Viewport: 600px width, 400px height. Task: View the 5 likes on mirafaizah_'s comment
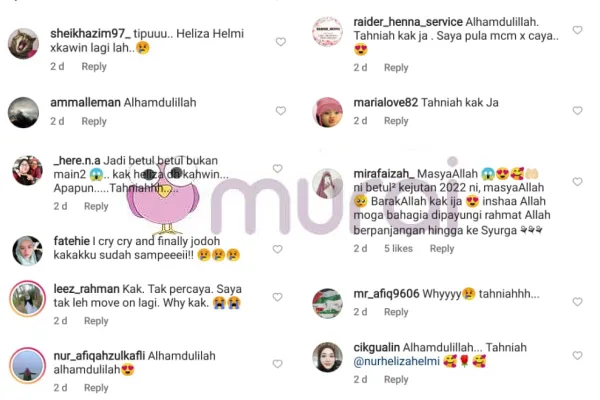point(398,249)
